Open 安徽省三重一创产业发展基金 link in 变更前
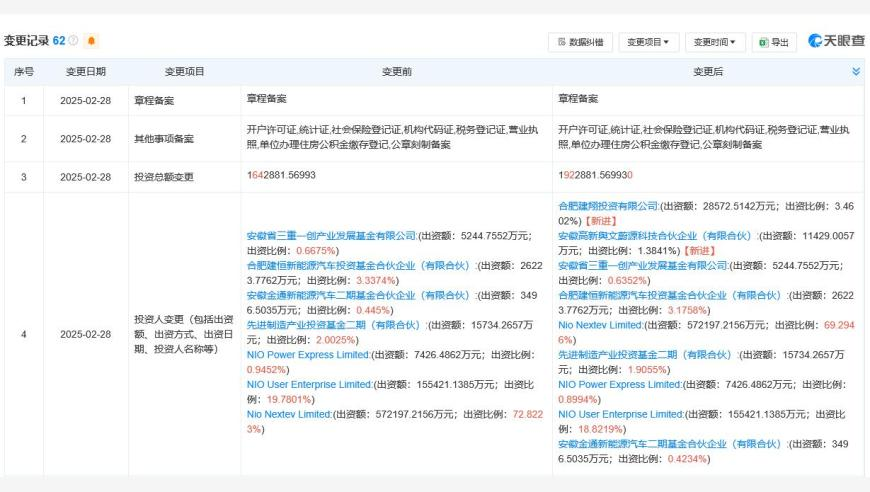Screen dimensions: 870x492 (x=332, y=236)
